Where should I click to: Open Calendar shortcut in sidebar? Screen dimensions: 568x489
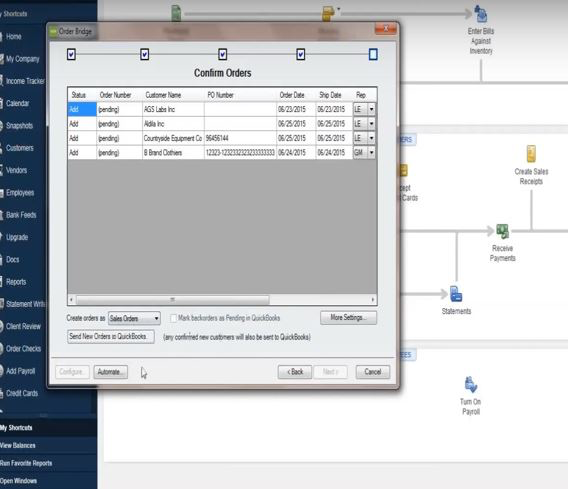coord(17,103)
